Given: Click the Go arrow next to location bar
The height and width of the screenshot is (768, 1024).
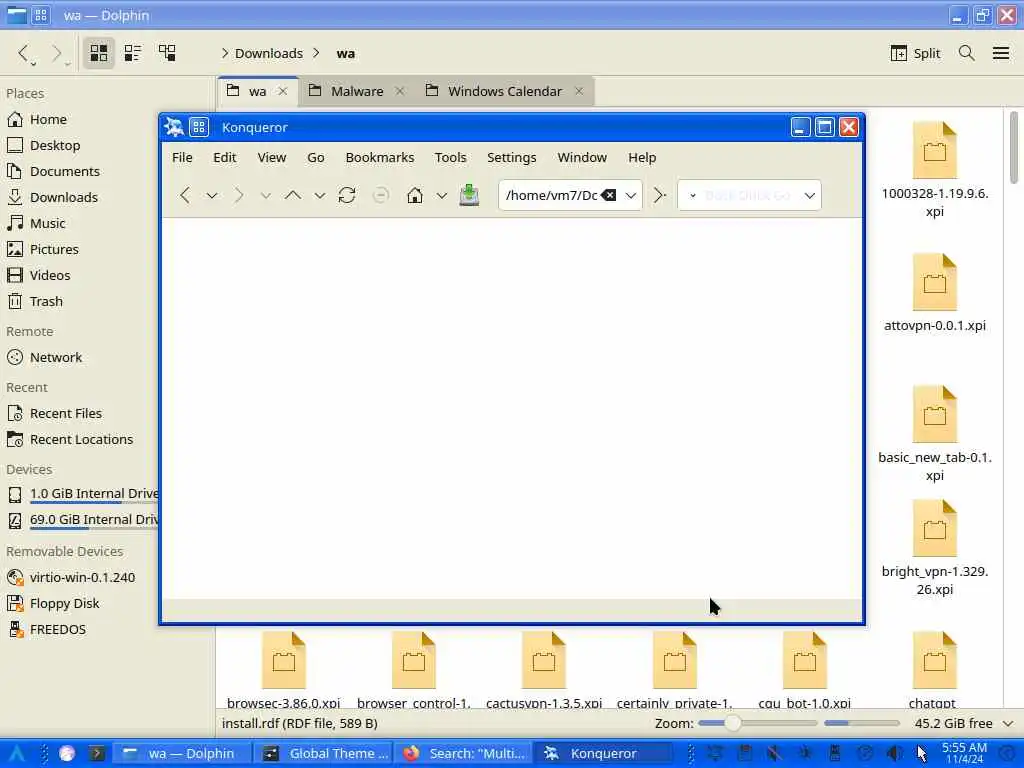Looking at the screenshot, I should pyautogui.click(x=660, y=195).
